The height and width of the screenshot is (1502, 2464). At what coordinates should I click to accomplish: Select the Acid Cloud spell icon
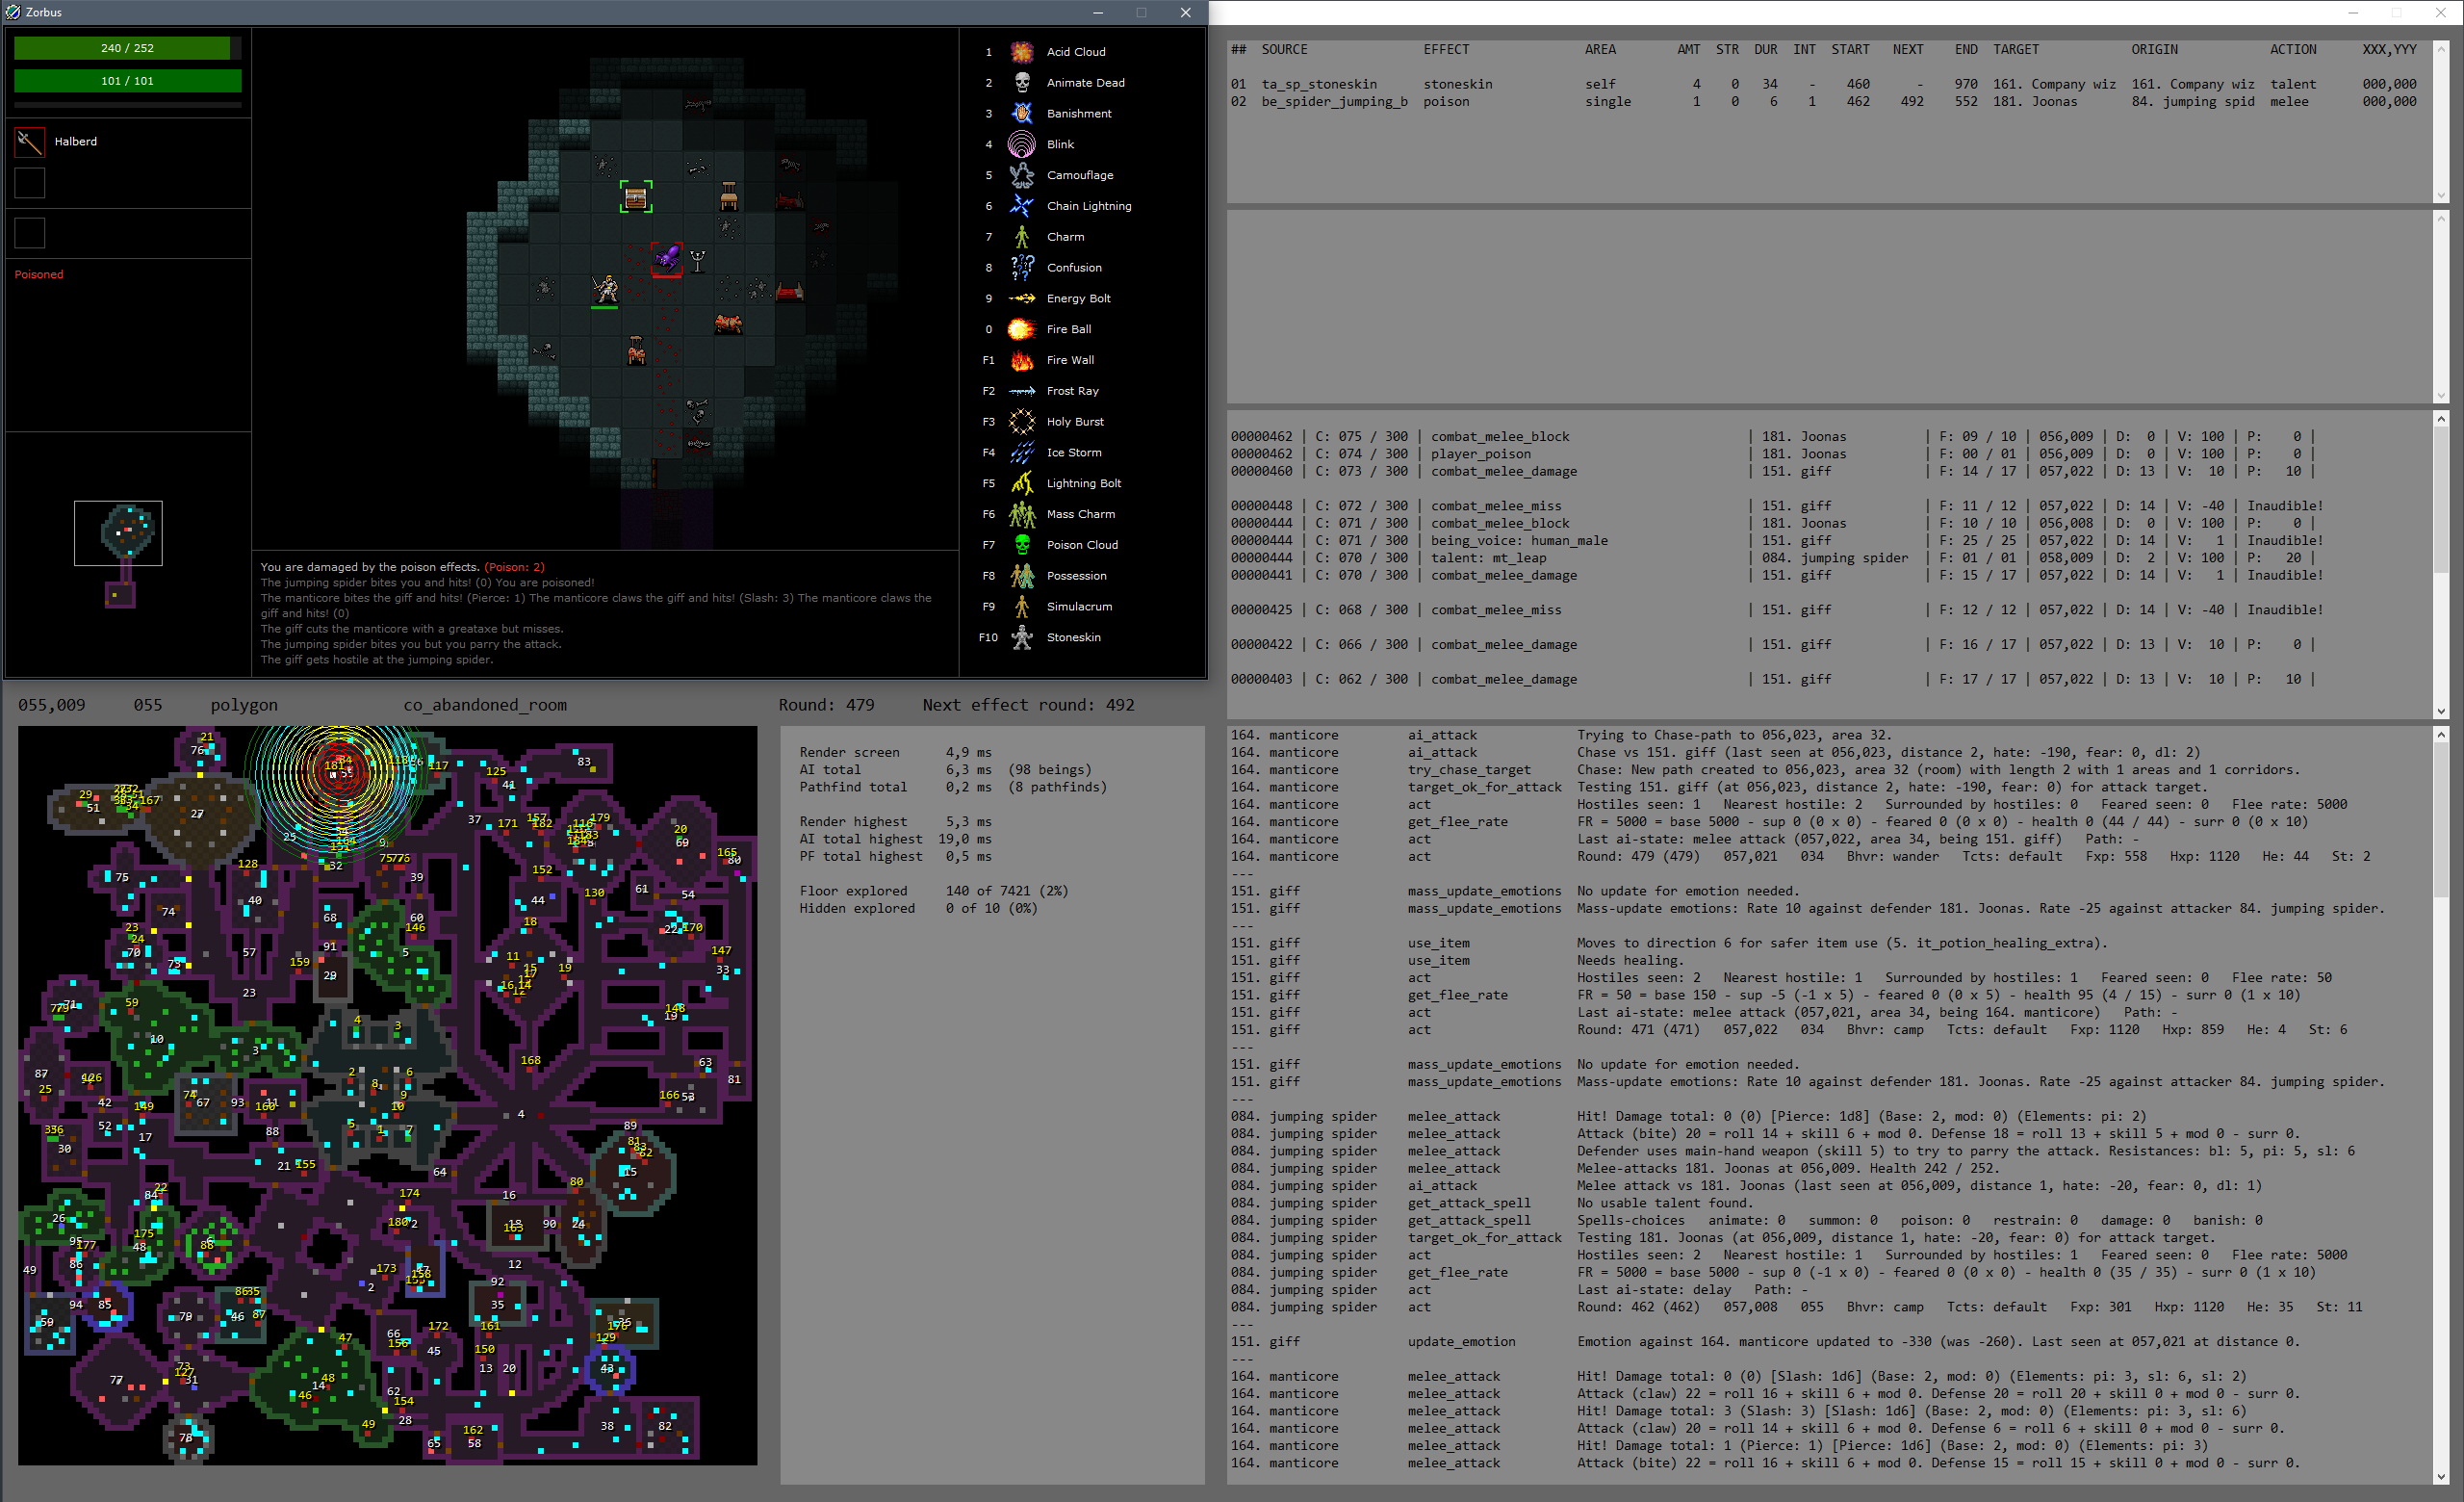coord(1021,52)
